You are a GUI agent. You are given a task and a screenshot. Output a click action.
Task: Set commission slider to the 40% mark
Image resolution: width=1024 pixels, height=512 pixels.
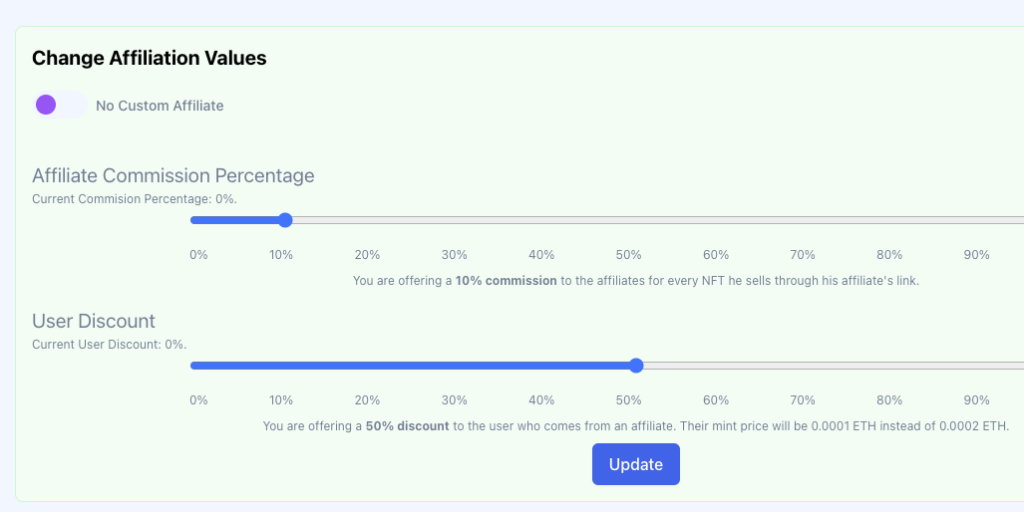pos(548,220)
